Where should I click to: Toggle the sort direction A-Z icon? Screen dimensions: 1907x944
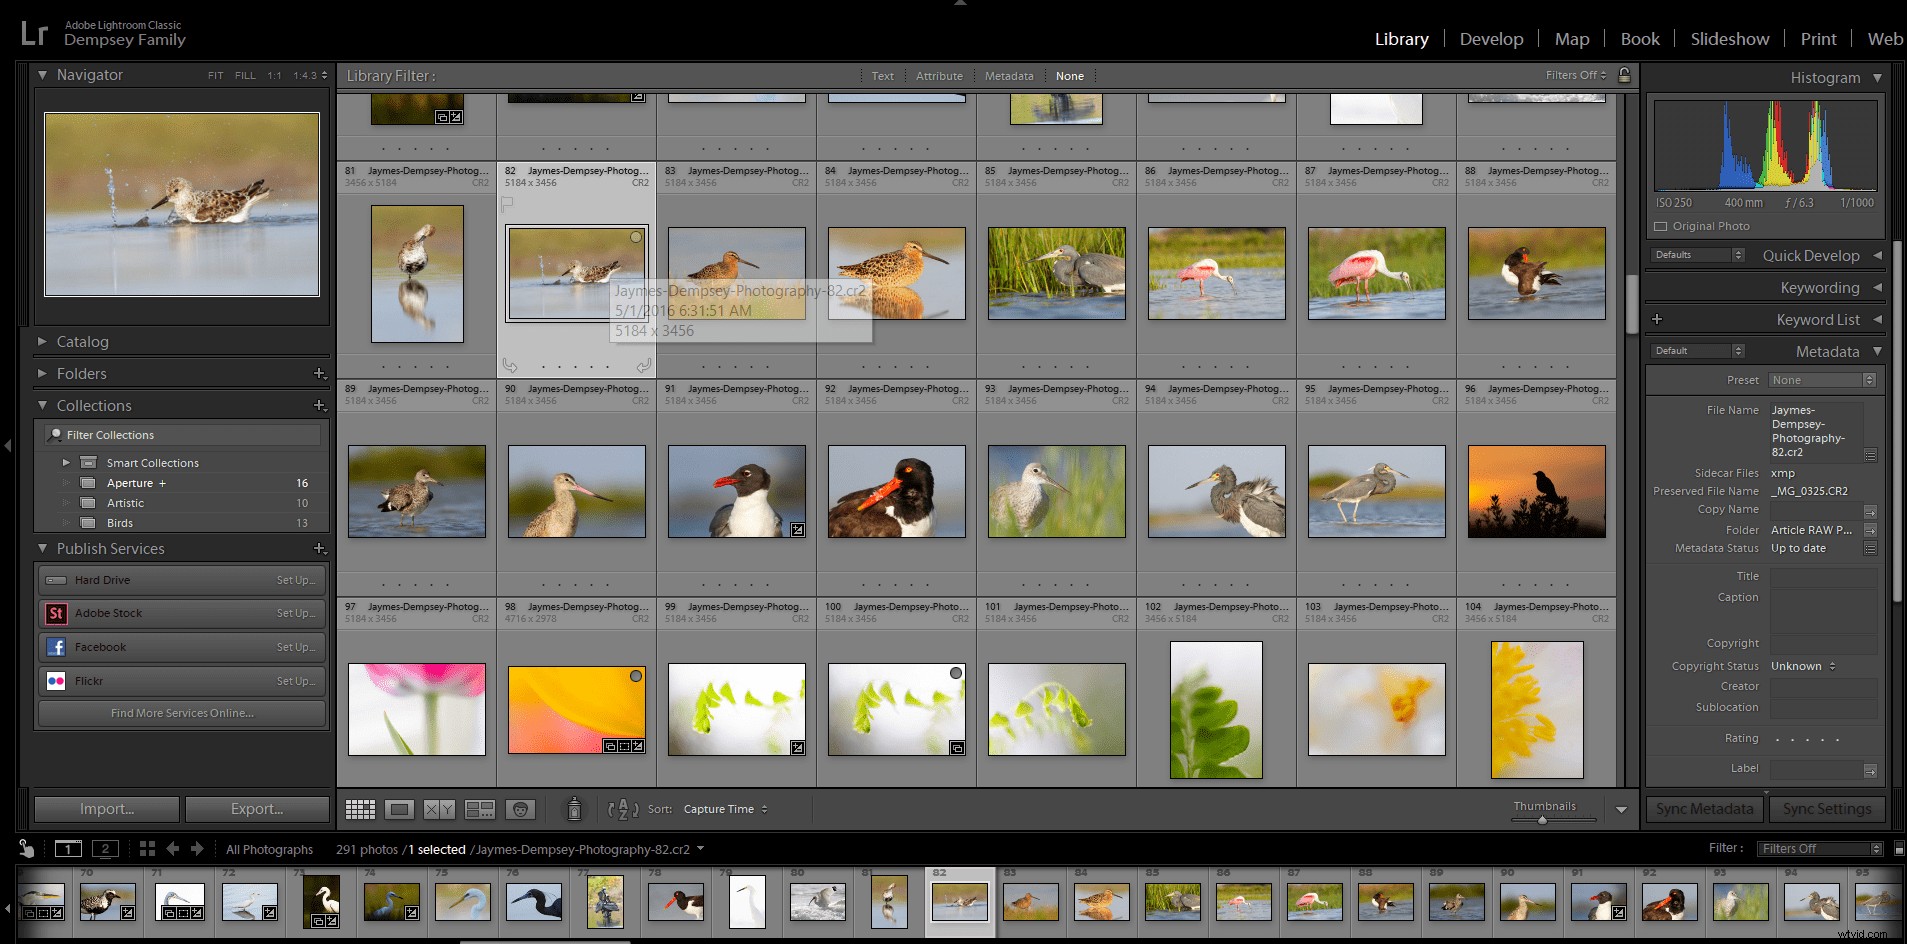623,809
